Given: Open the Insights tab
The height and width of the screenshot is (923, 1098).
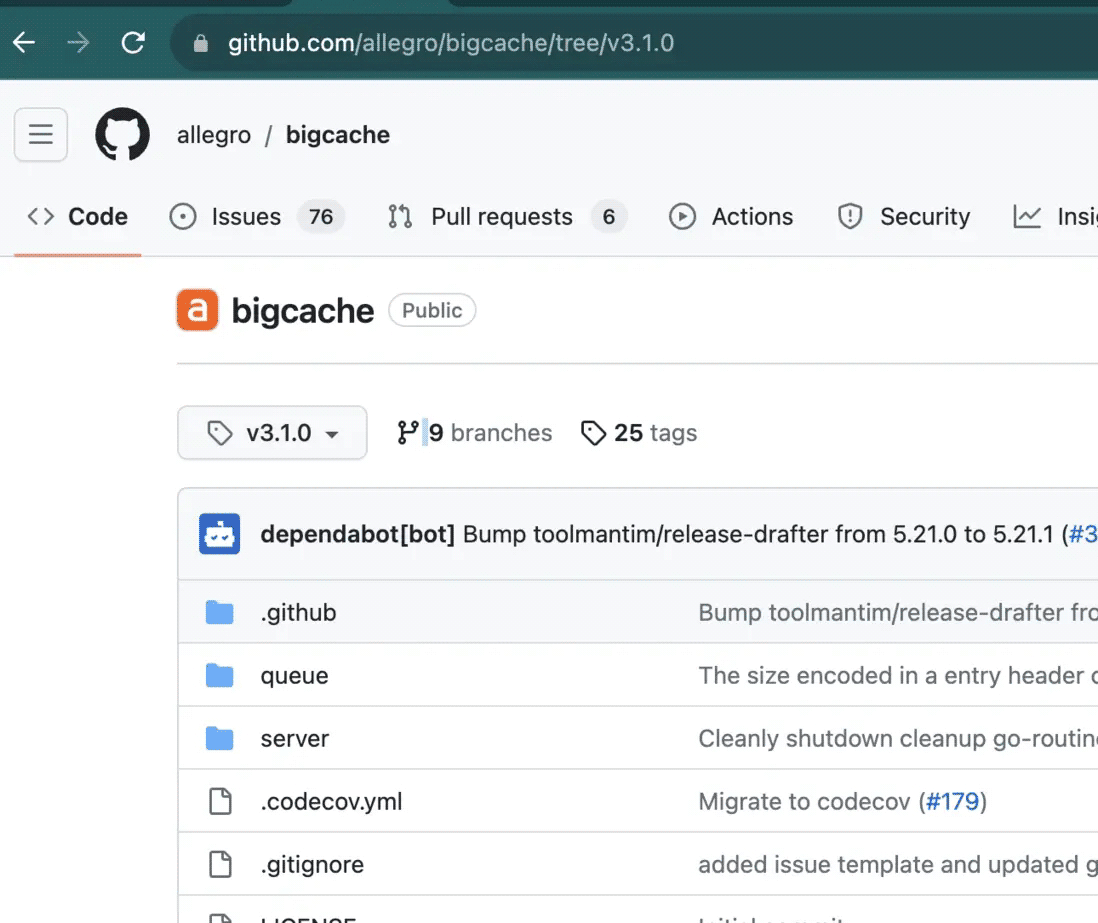Looking at the screenshot, I should point(1055,216).
